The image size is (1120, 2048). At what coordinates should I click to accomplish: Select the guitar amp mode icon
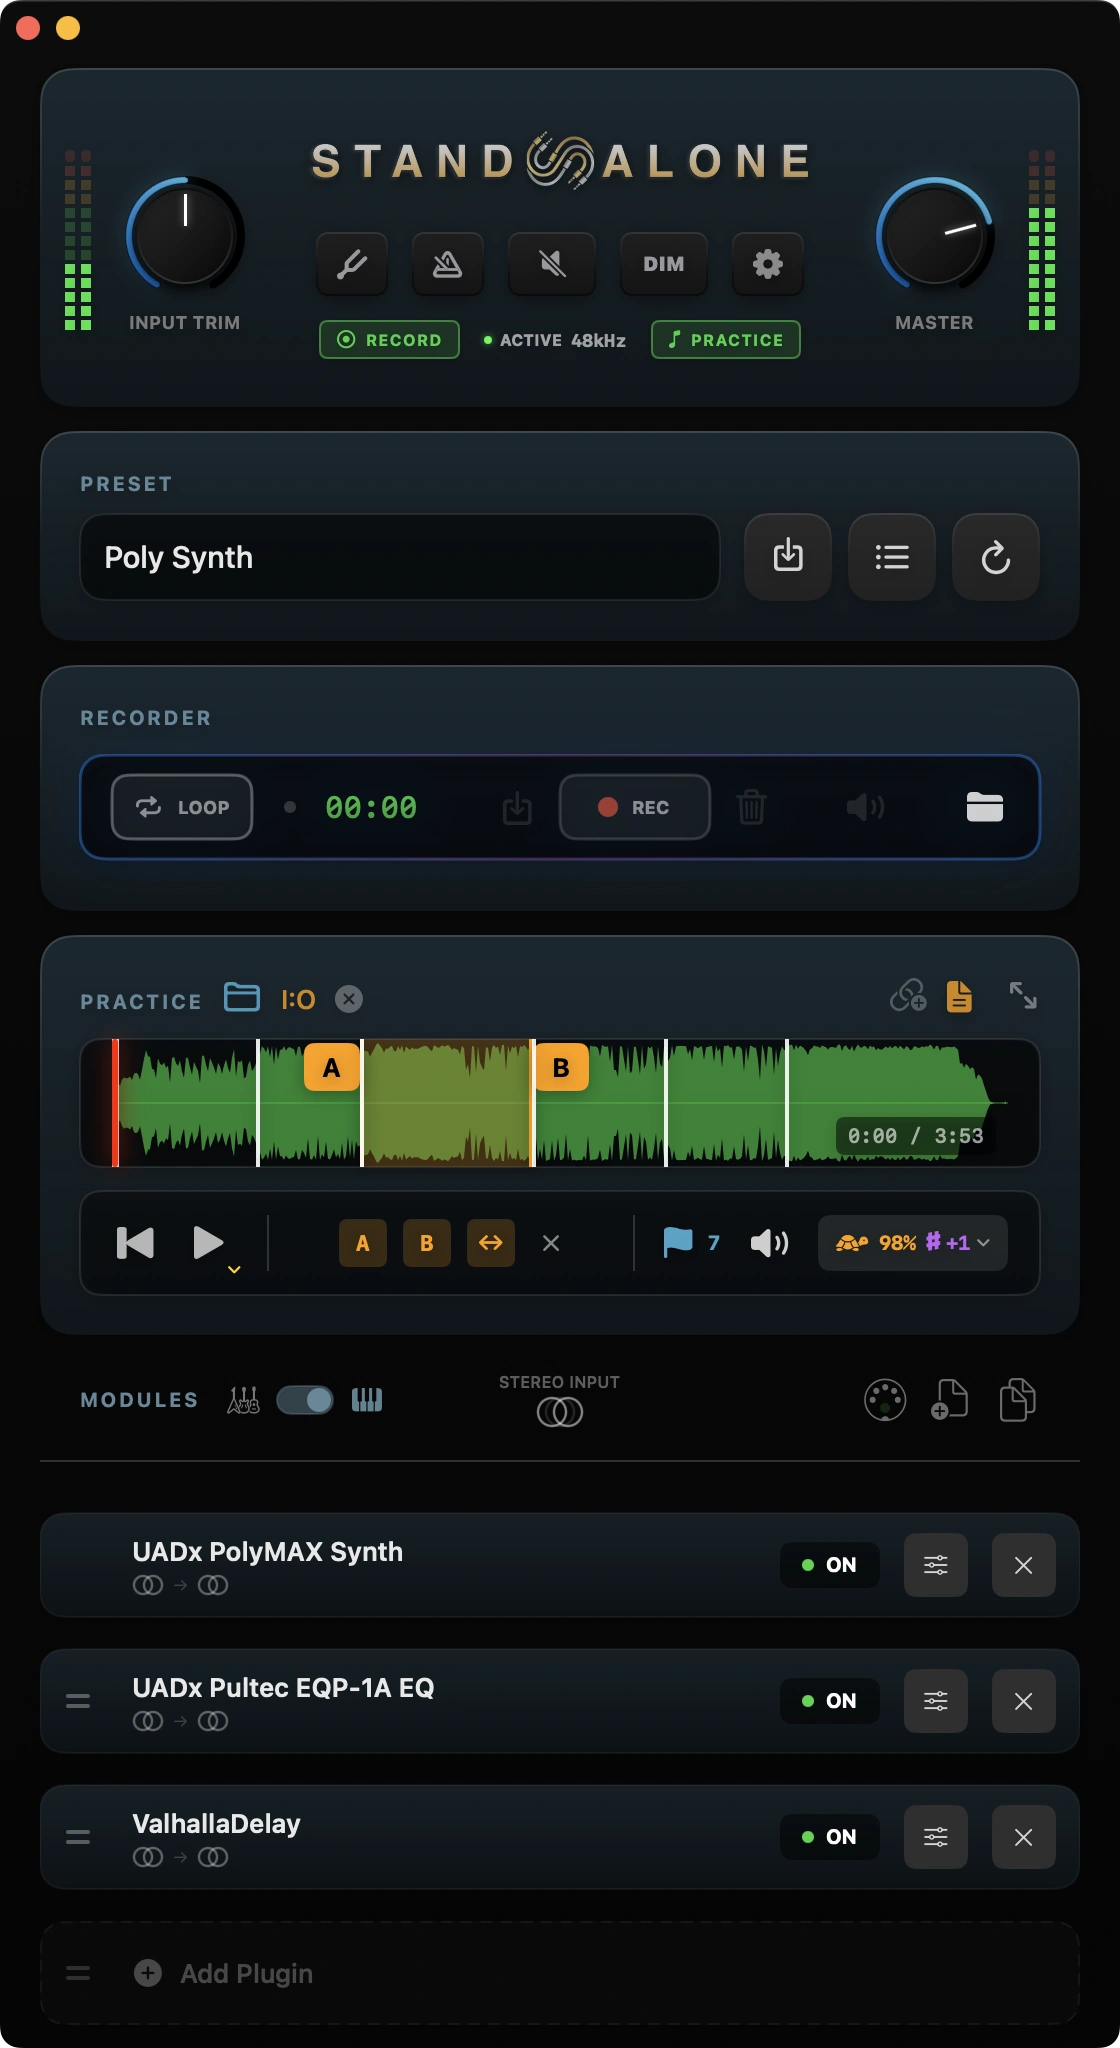[x=243, y=1400]
